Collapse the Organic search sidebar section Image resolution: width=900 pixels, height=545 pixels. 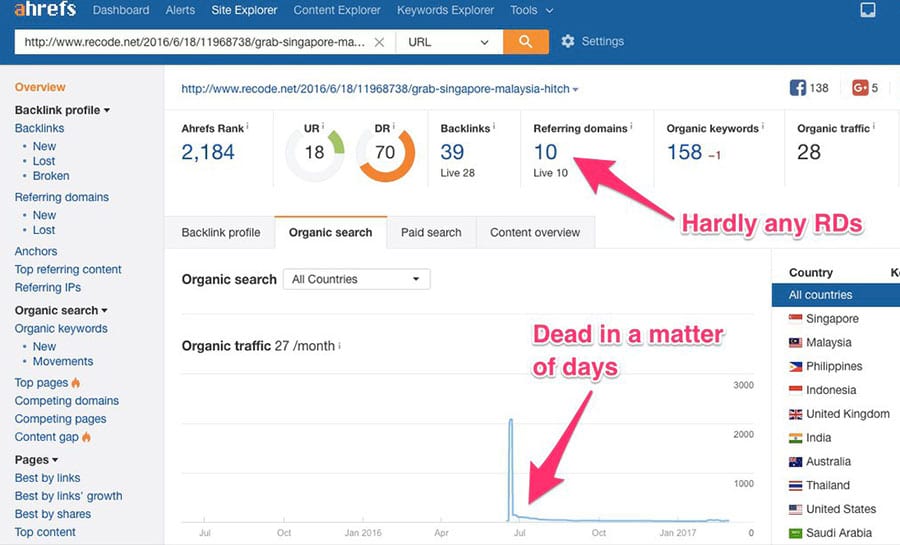(x=61, y=310)
